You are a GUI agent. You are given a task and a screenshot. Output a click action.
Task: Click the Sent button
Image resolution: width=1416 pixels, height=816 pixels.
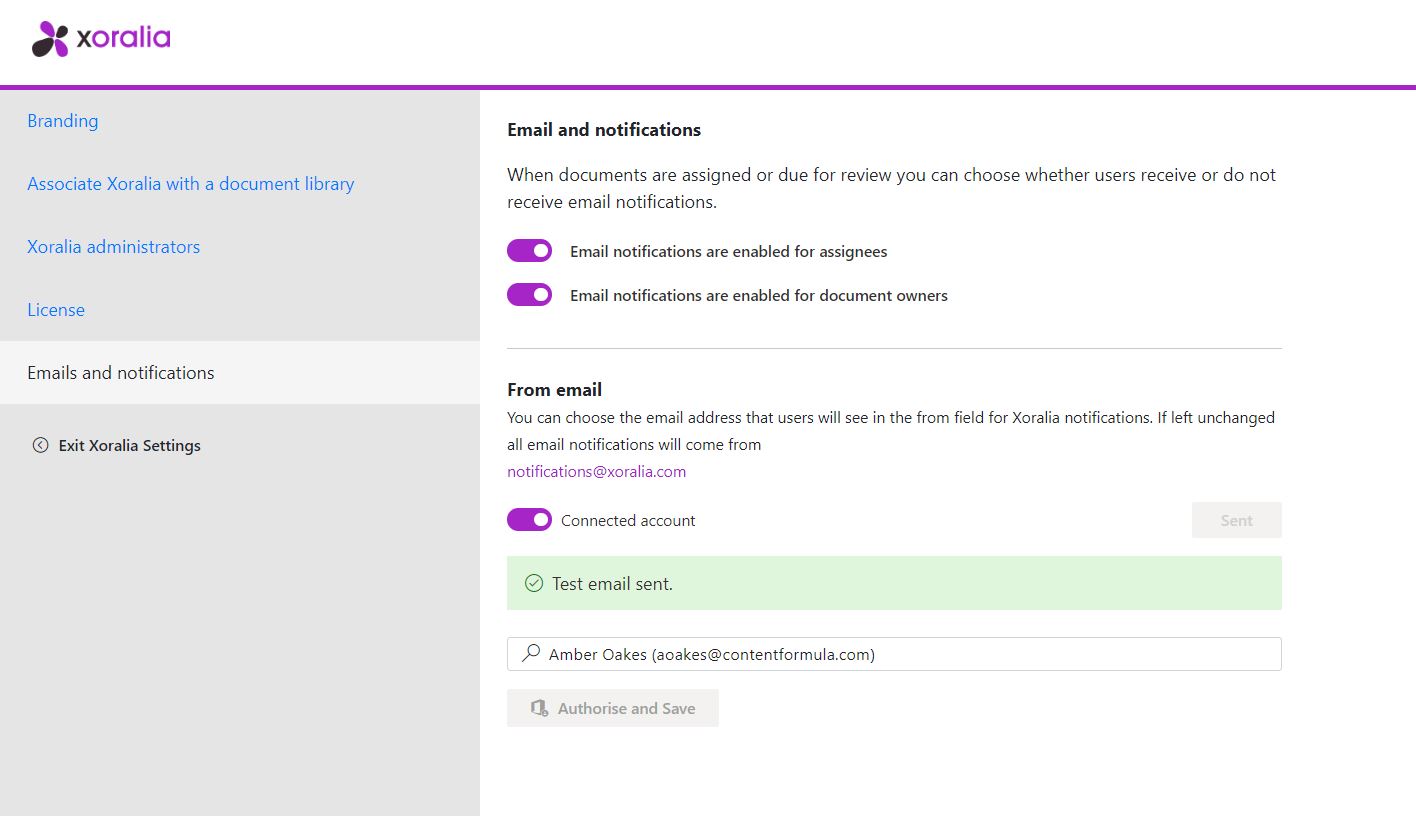point(1237,520)
